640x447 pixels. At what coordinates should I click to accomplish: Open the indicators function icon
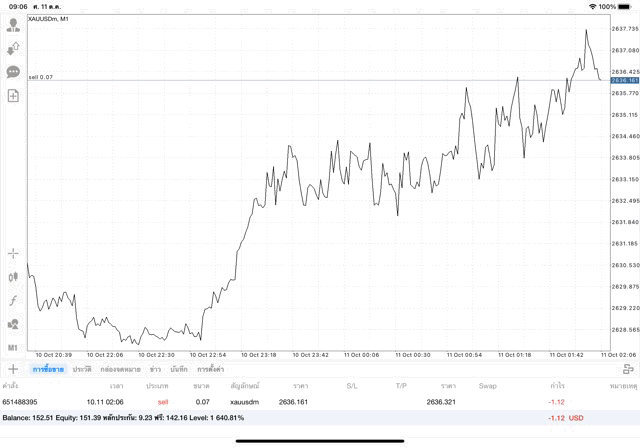13,300
